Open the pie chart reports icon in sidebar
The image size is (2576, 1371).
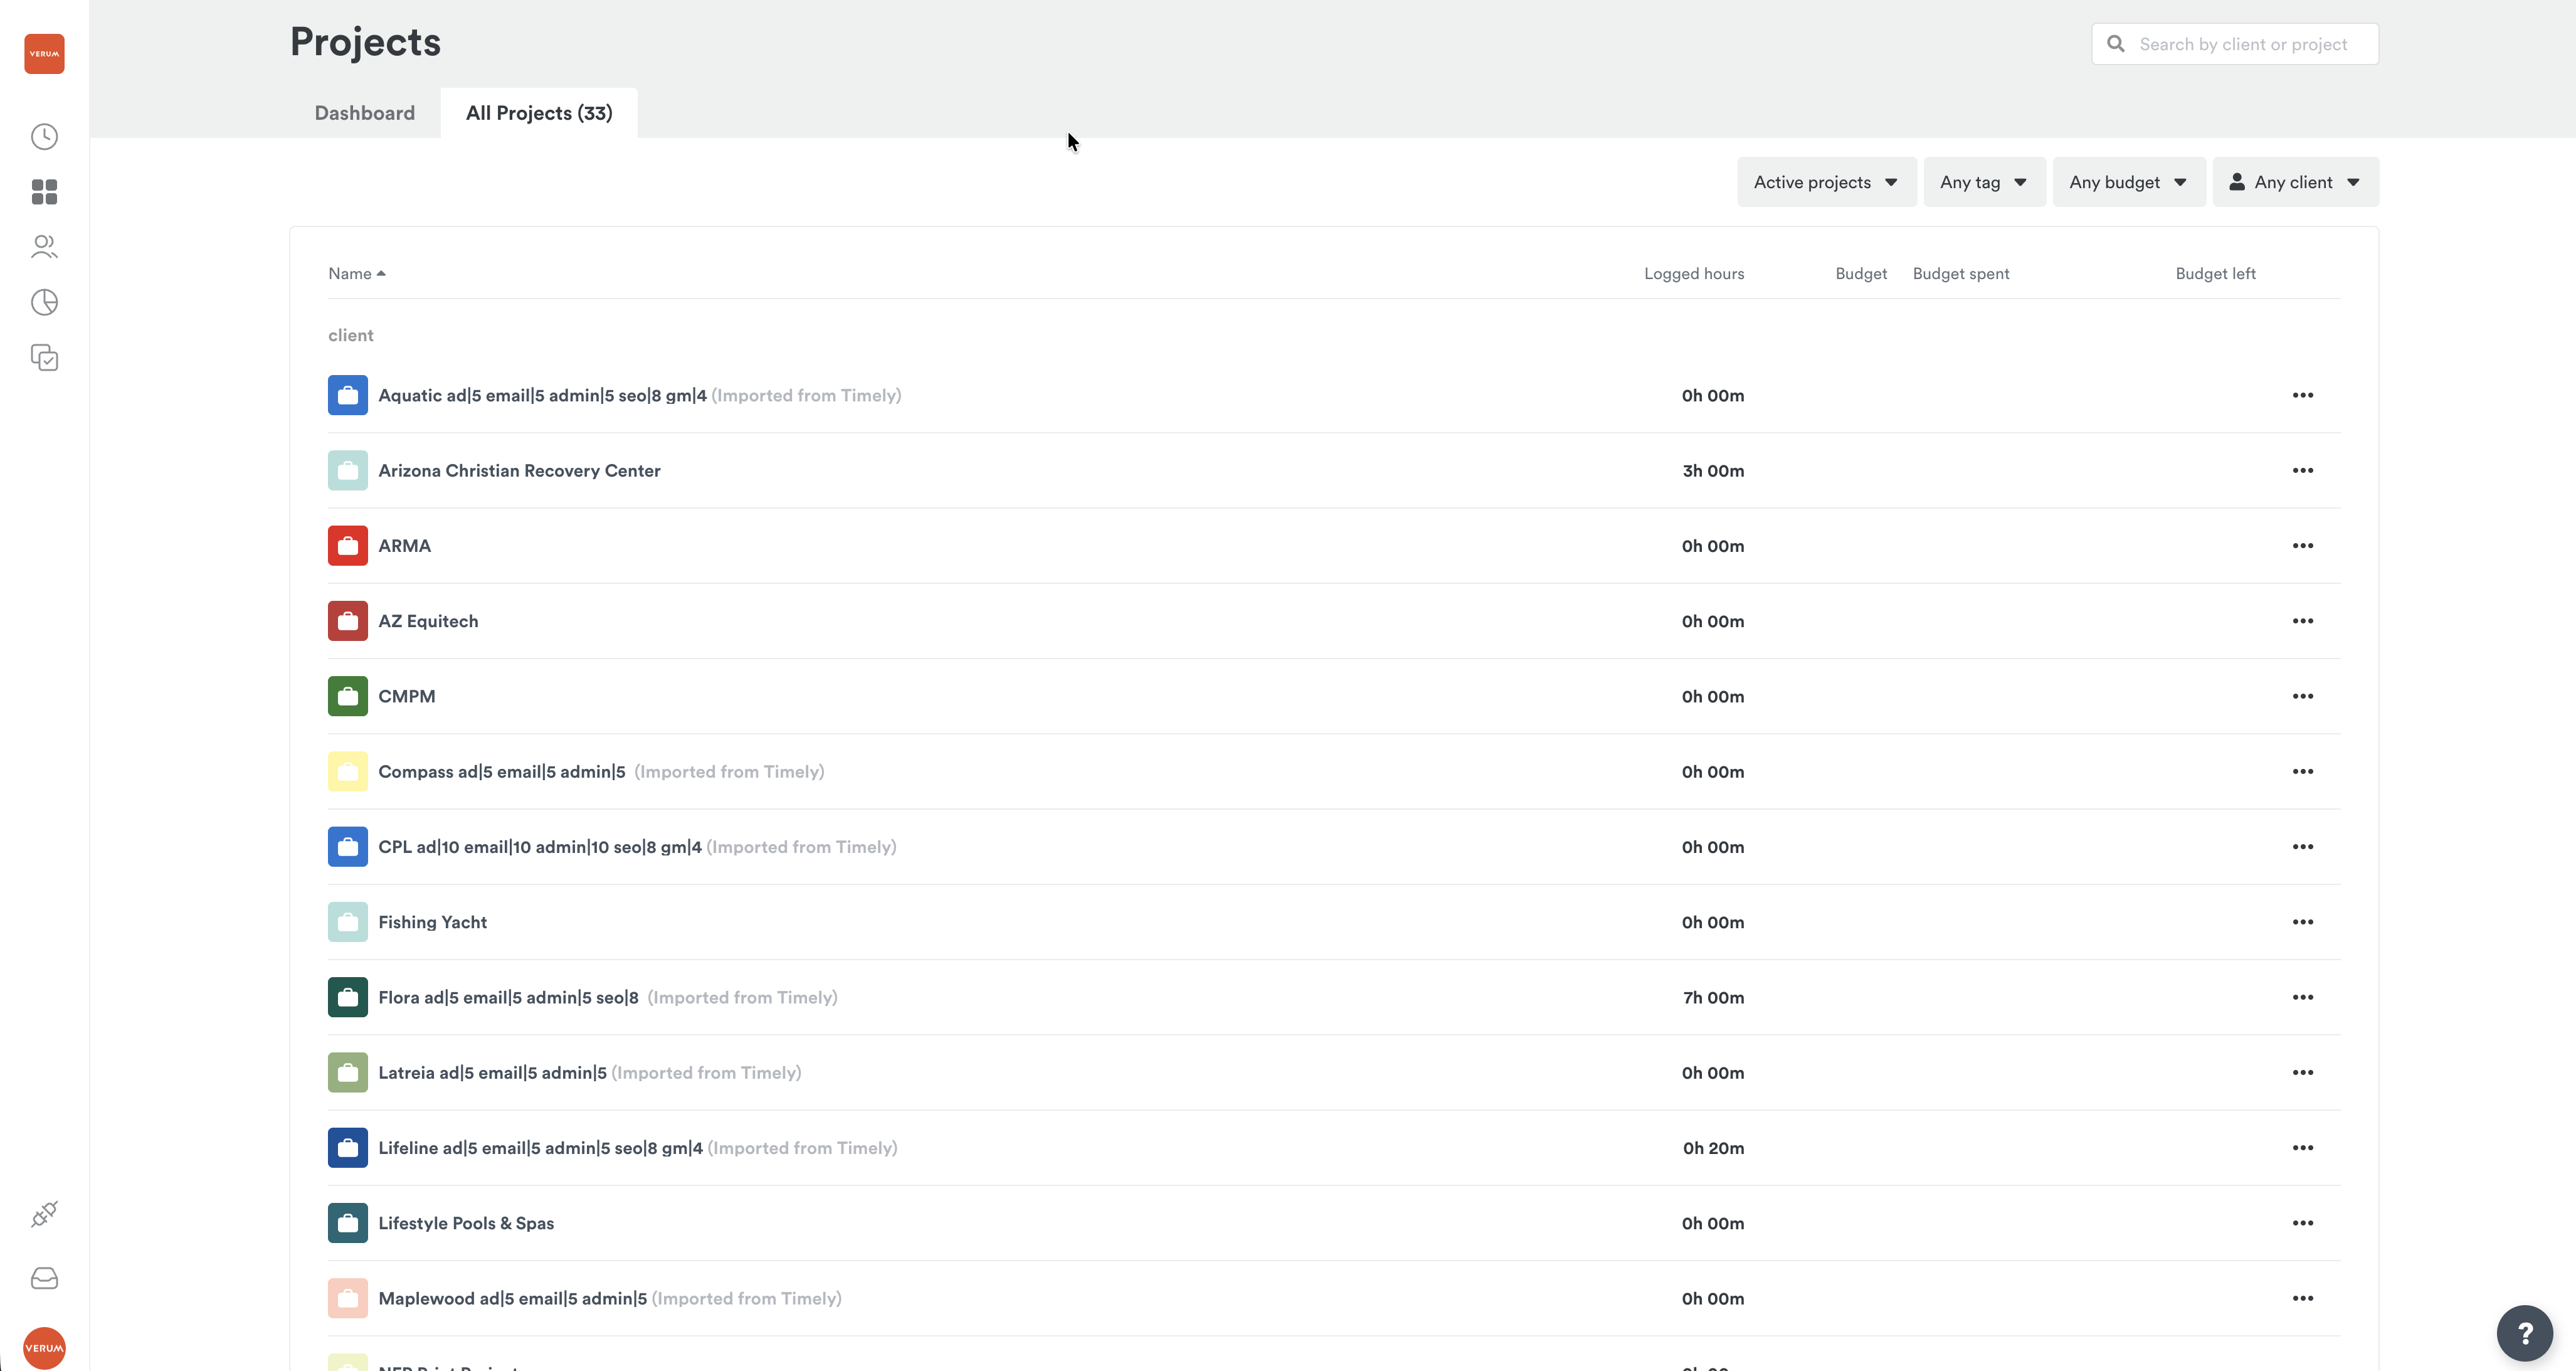tap(44, 302)
